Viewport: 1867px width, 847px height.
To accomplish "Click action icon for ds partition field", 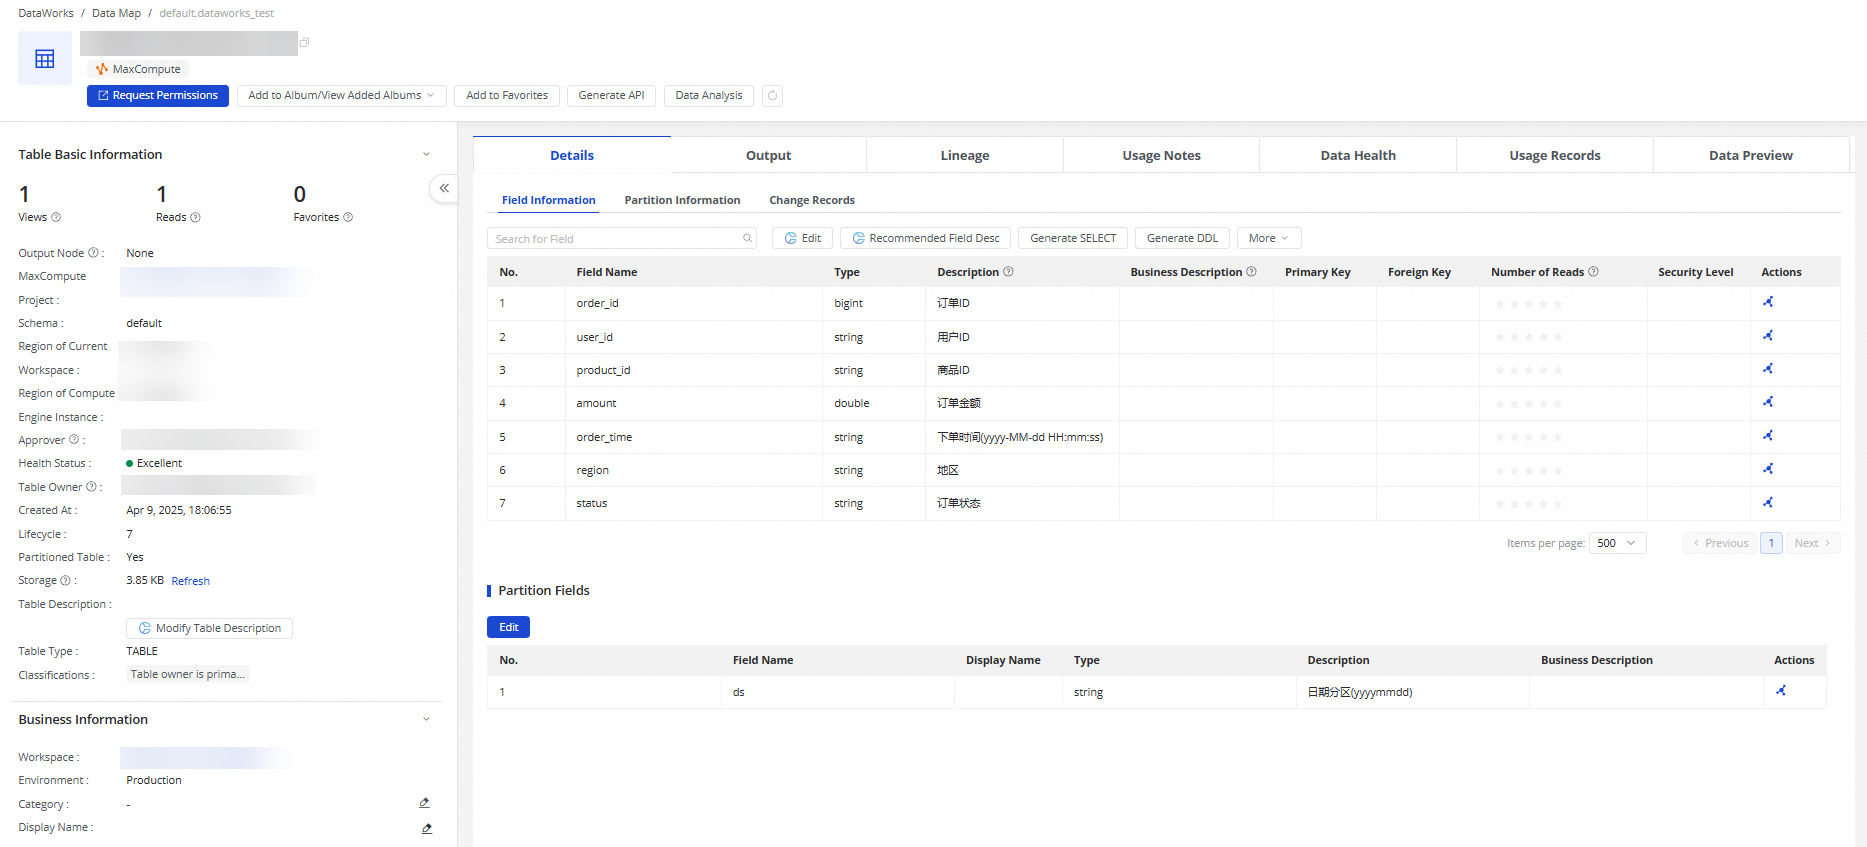I will click(1781, 691).
